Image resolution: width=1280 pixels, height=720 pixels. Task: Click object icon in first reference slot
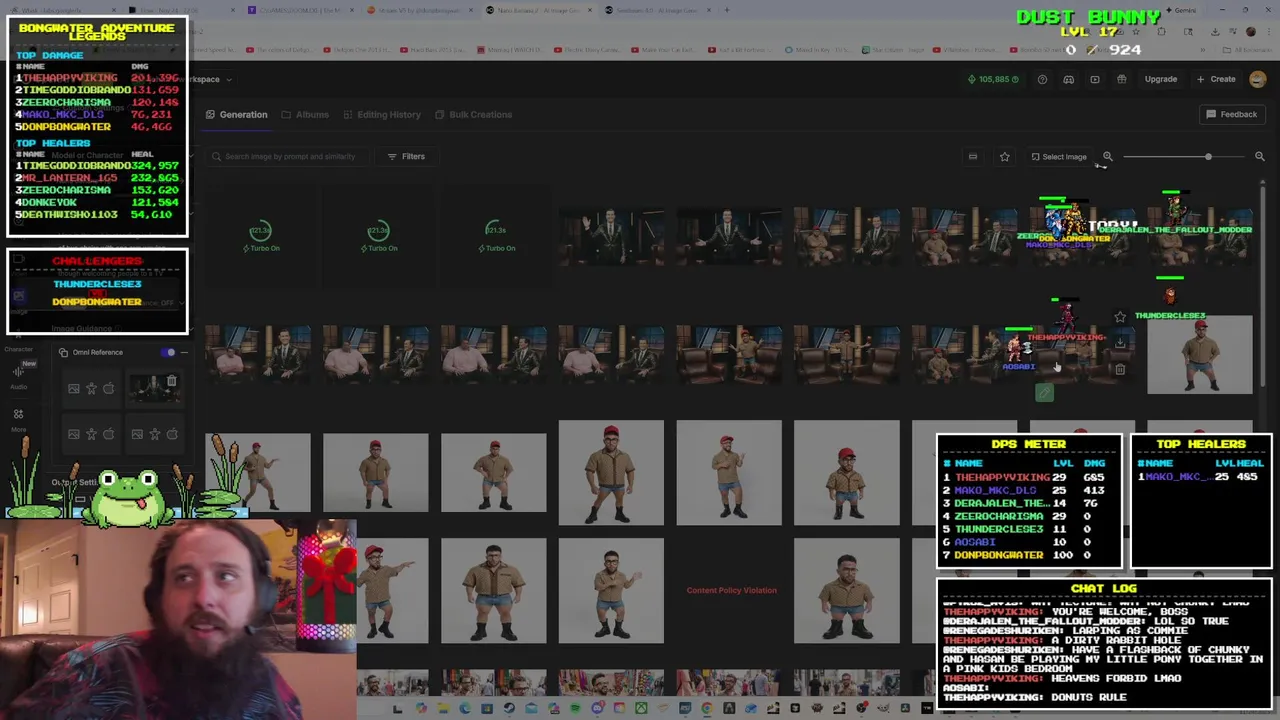click(x=109, y=388)
